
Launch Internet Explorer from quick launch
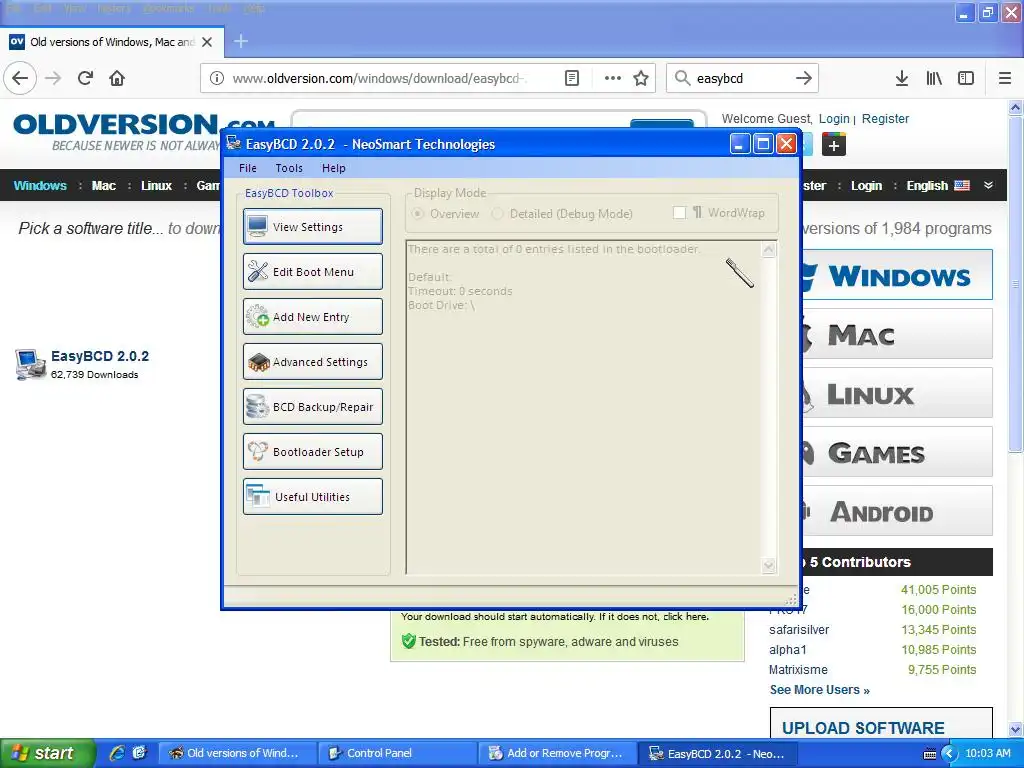tap(117, 753)
